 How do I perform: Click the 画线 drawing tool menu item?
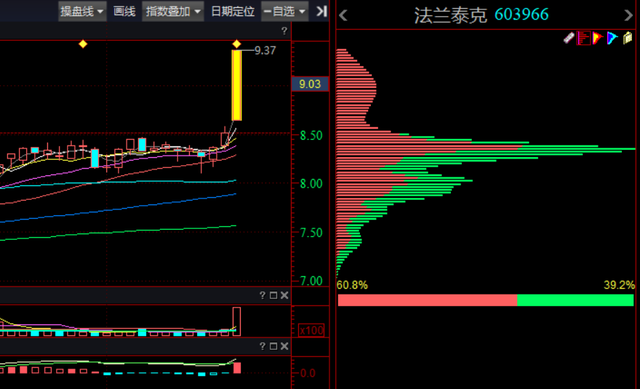coord(124,11)
